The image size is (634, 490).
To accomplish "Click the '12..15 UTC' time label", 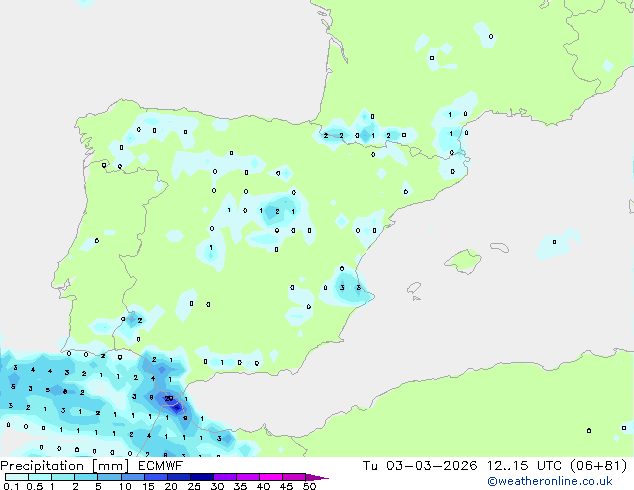I will tap(524, 466).
